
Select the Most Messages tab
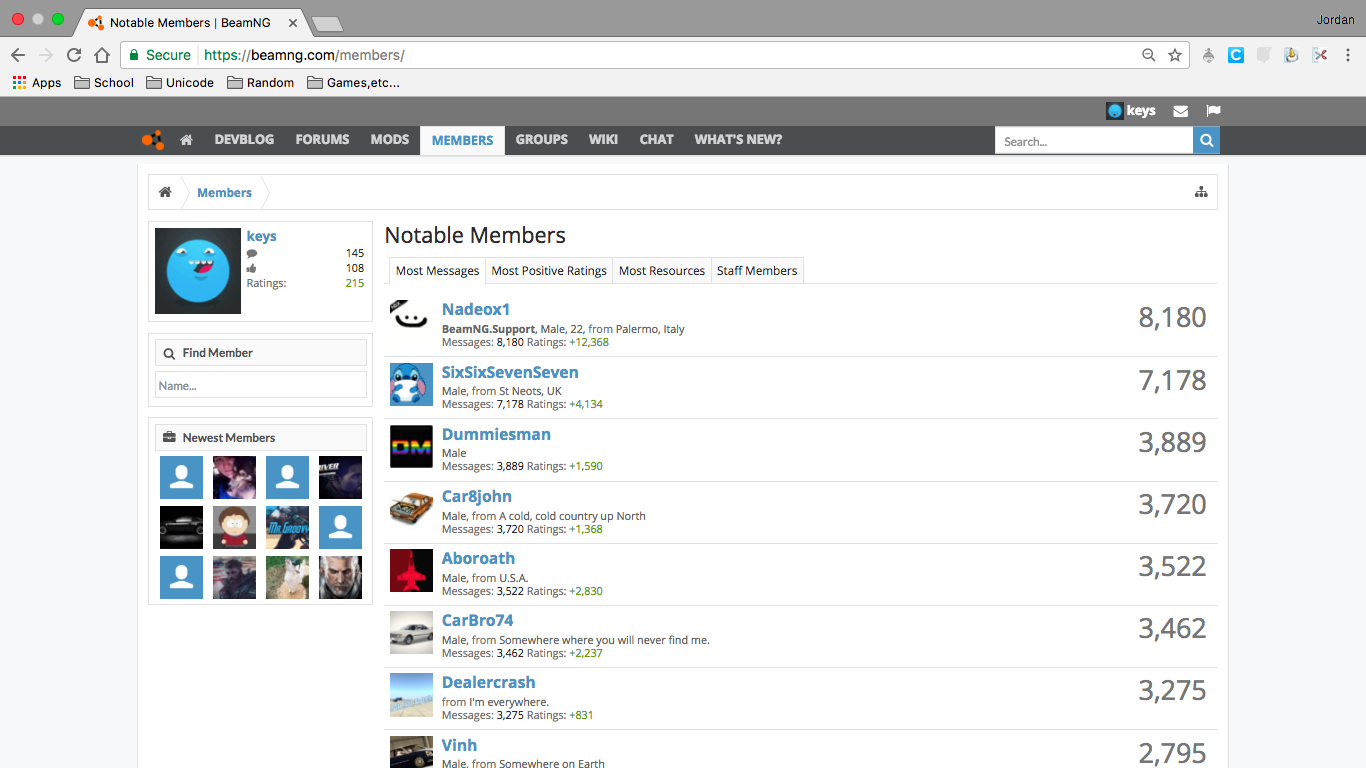coord(437,271)
